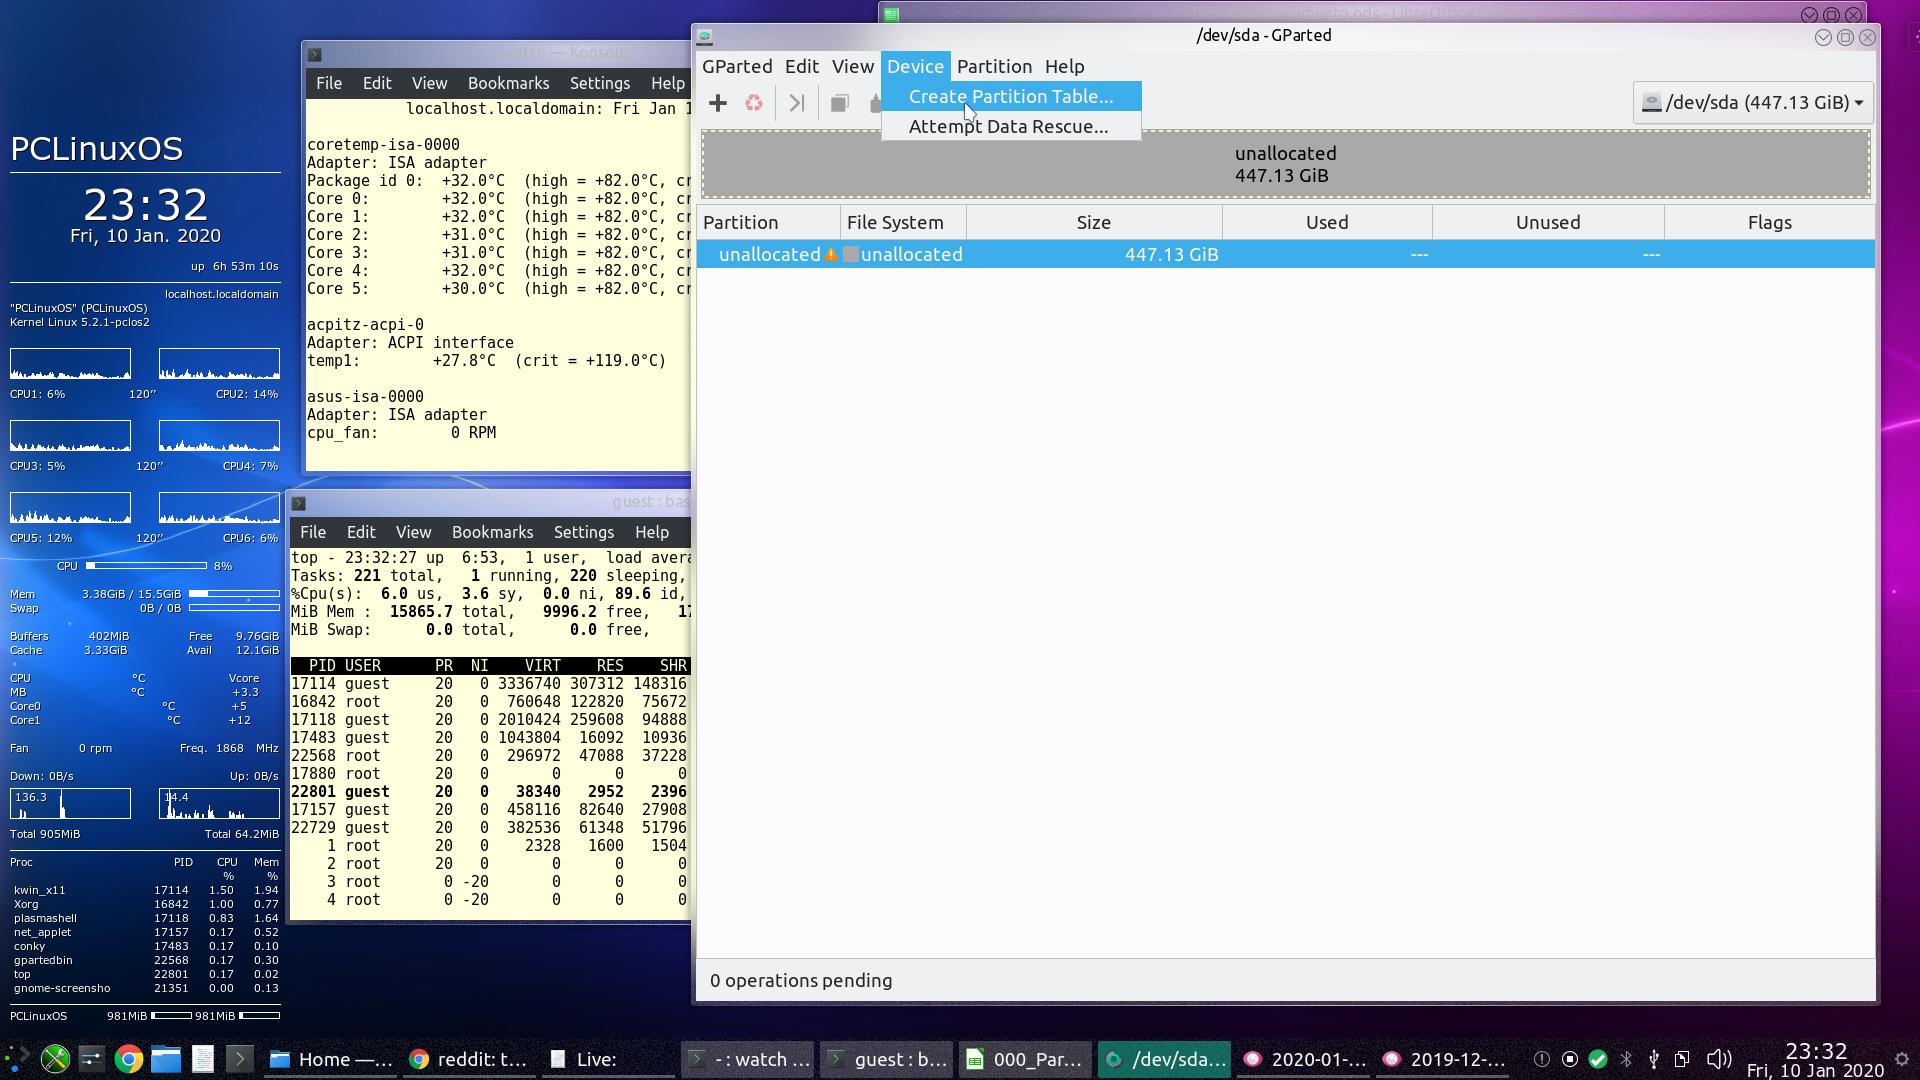Click the 0 operations pending status bar
The image size is (1920, 1080).
tap(1286, 981)
